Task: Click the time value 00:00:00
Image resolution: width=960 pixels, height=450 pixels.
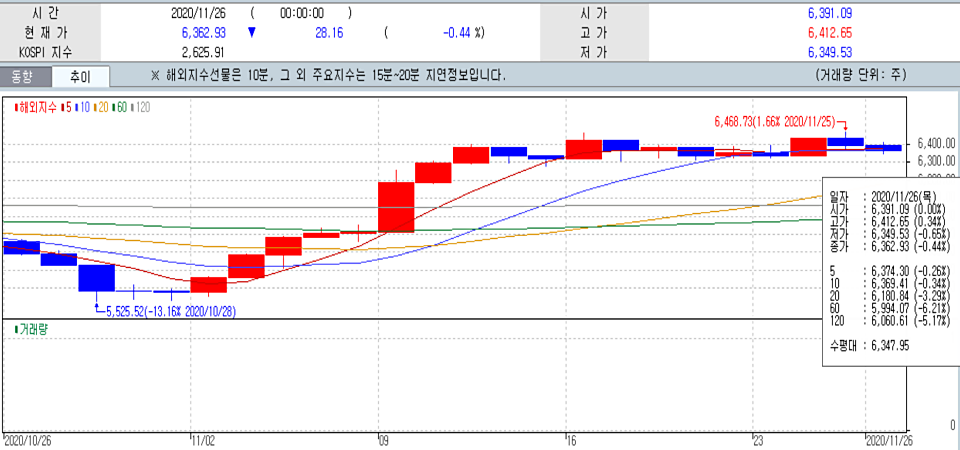Action: [x=302, y=13]
